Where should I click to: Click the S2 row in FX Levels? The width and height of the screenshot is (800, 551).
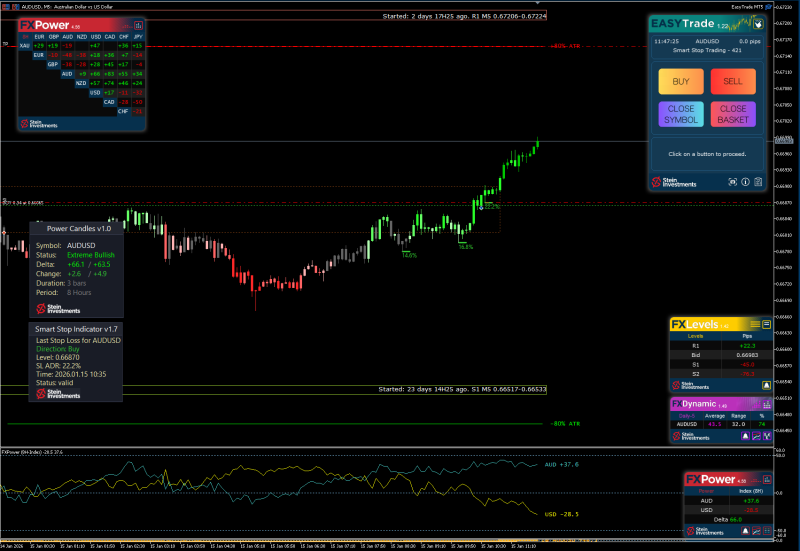(x=720, y=374)
